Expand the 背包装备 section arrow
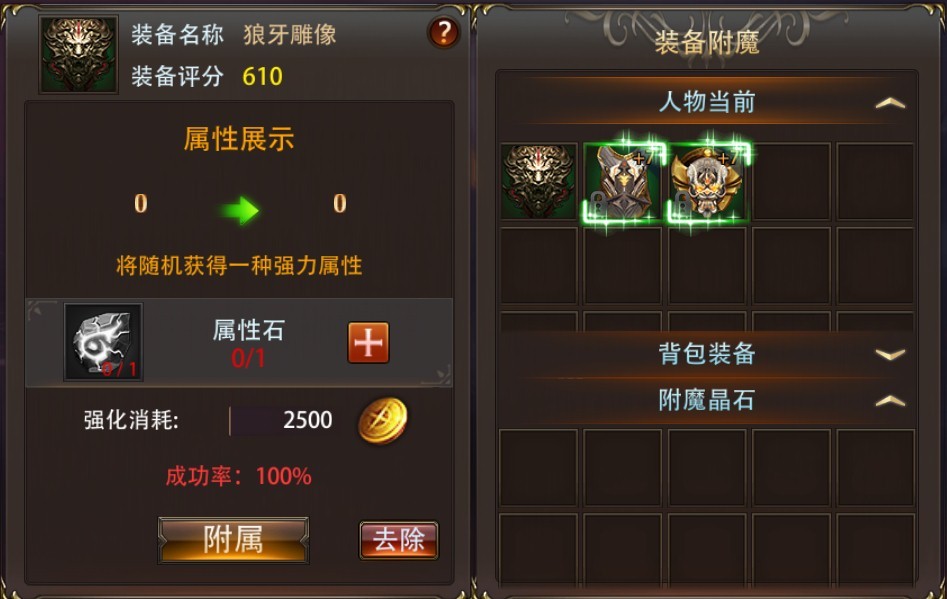 click(x=890, y=354)
